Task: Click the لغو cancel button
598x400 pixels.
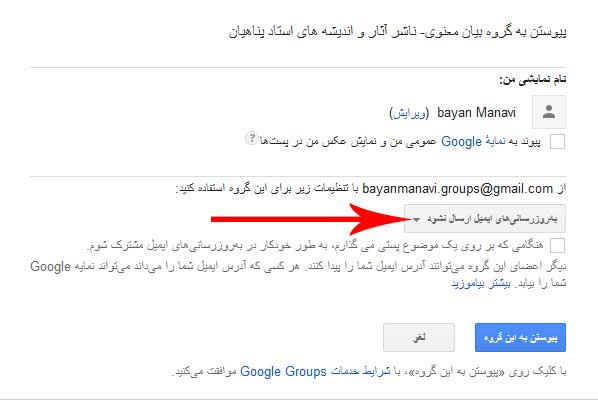Action: click(x=419, y=337)
